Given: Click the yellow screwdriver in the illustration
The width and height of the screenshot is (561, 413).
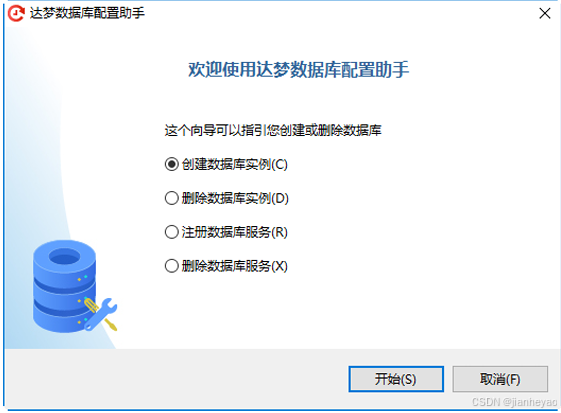Looking at the screenshot, I should [x=101, y=315].
